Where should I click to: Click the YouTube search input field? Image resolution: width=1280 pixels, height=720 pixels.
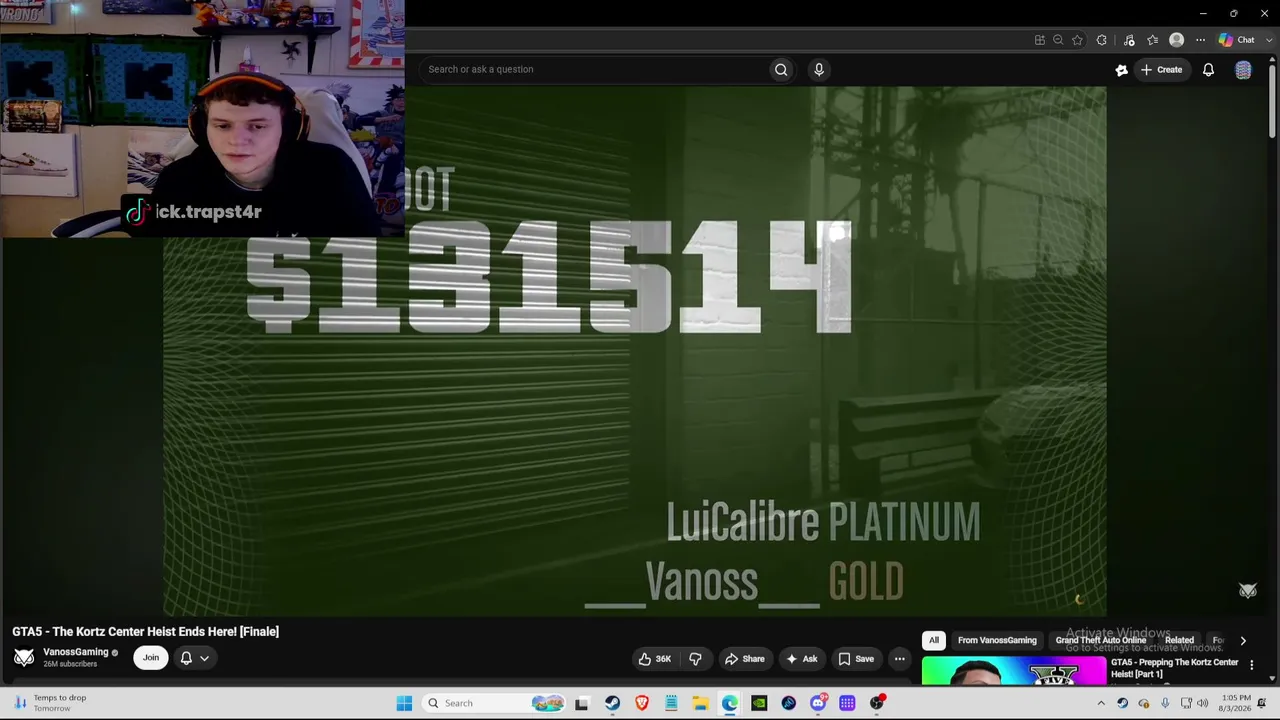point(595,69)
